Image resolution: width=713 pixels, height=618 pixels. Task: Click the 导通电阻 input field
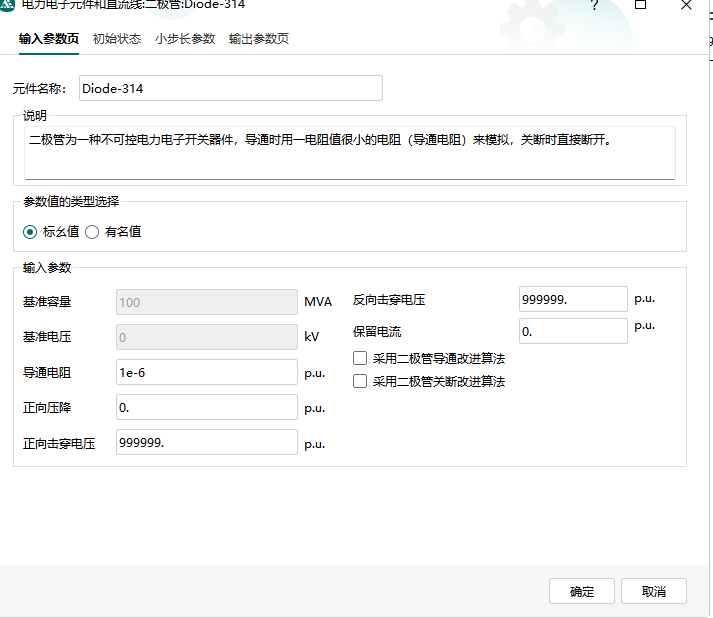206,372
